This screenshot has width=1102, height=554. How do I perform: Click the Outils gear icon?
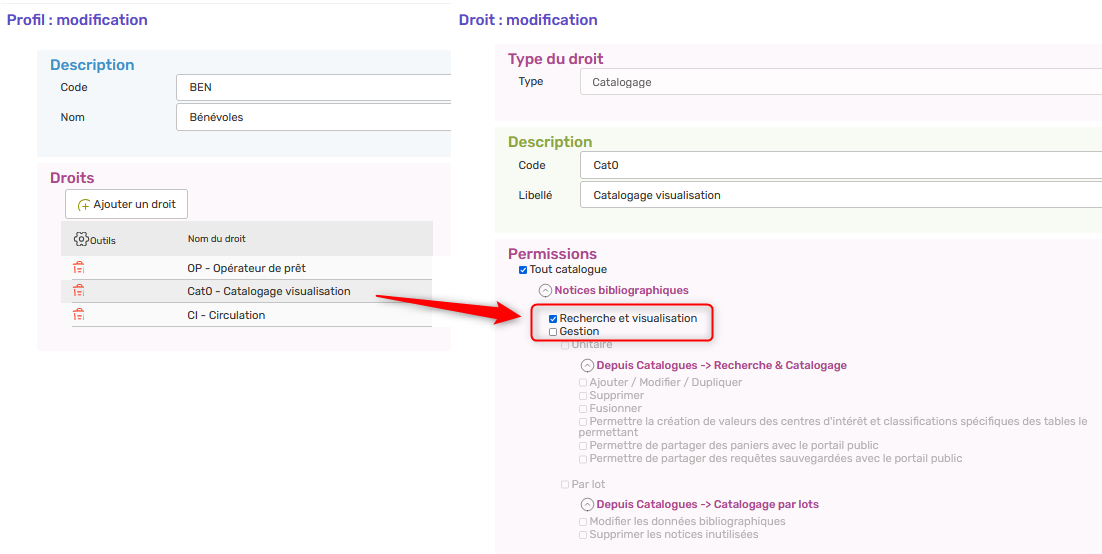(82, 239)
